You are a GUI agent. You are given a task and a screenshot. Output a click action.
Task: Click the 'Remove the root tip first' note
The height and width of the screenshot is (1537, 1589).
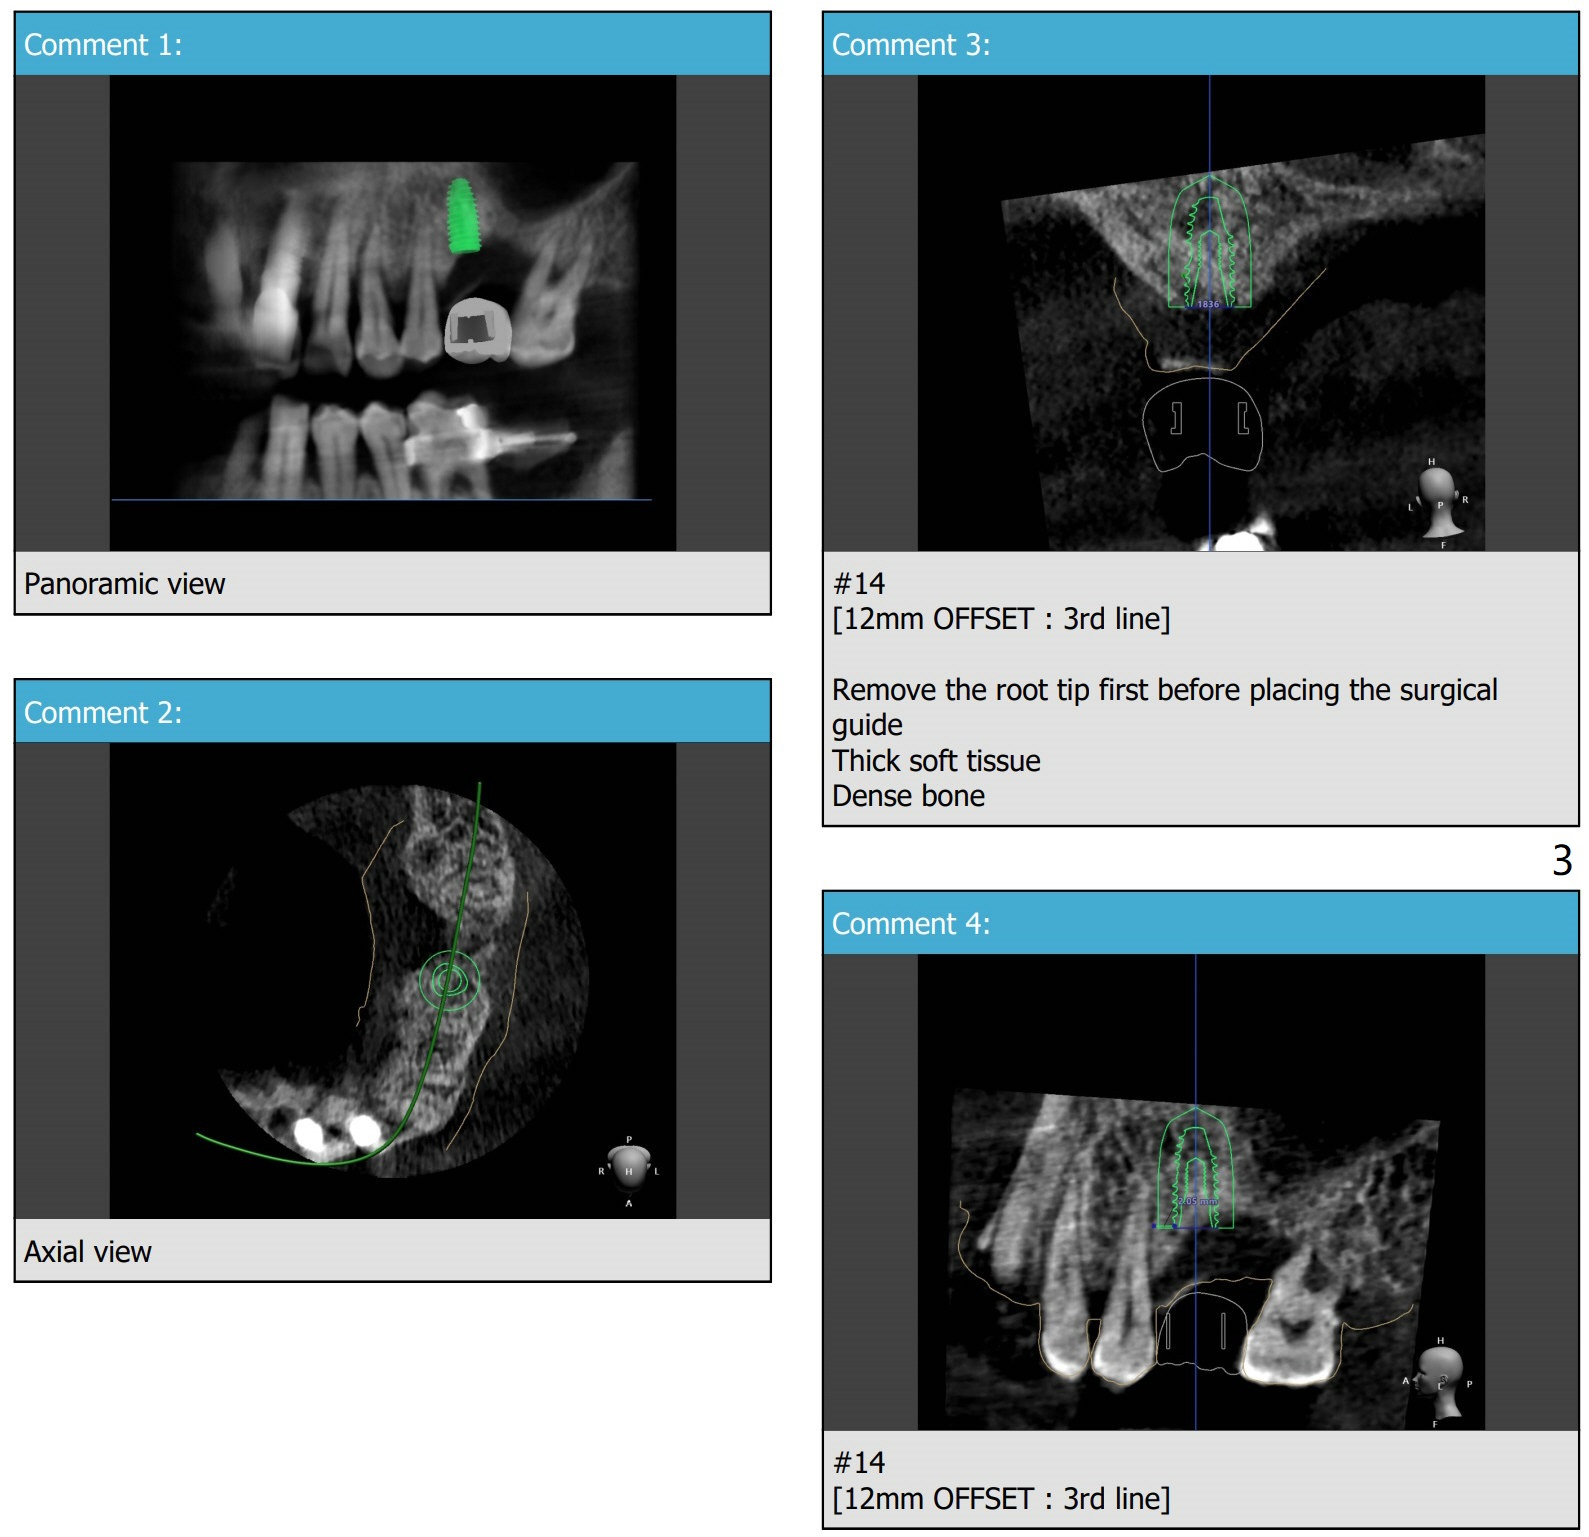click(x=1164, y=691)
